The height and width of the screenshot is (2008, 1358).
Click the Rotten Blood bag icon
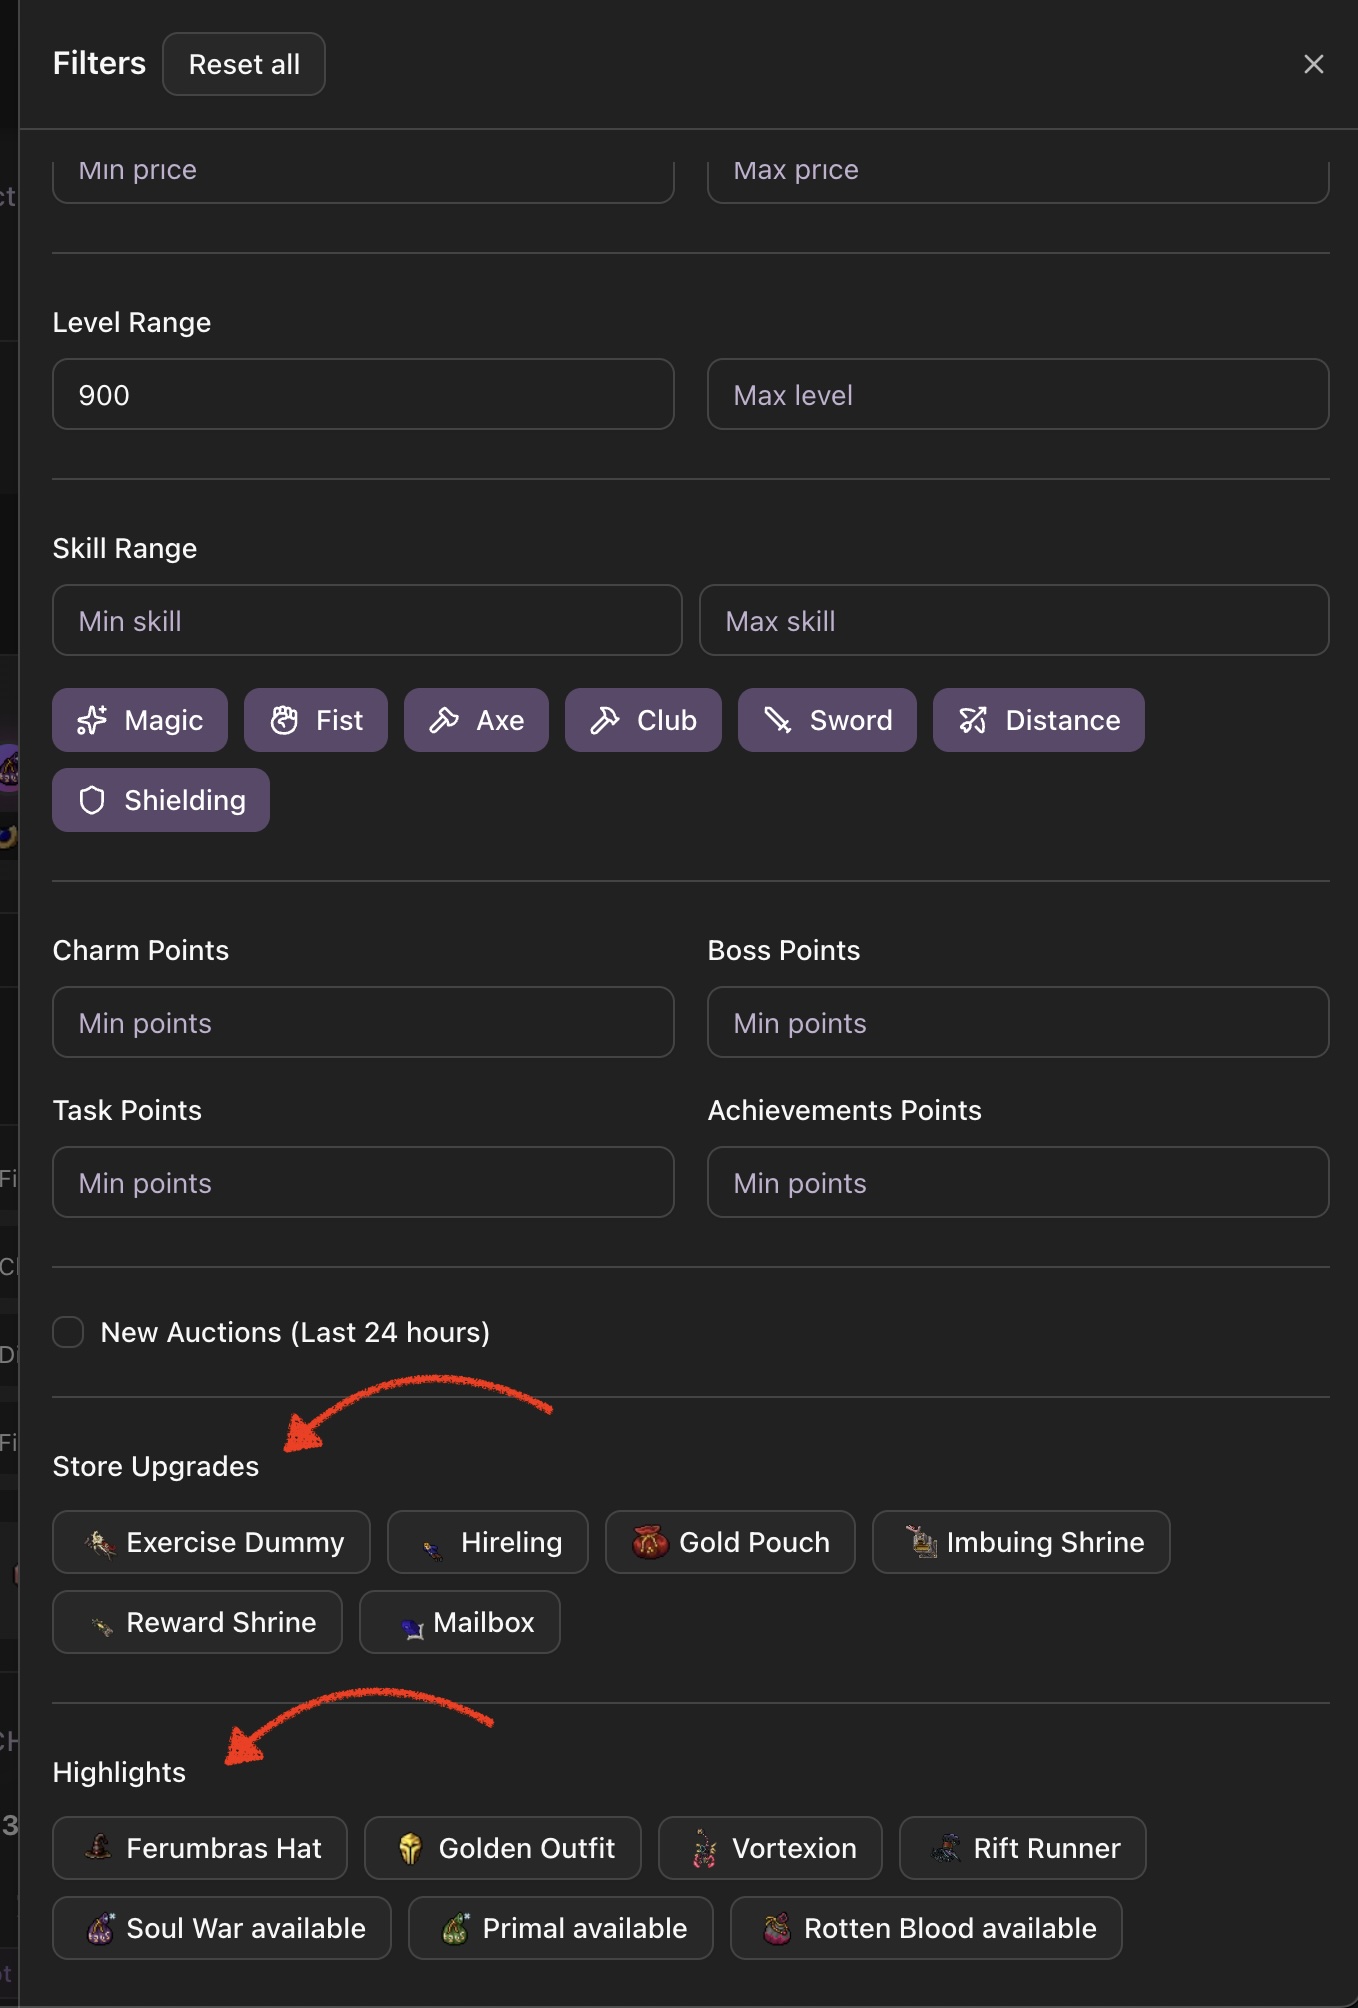click(x=777, y=1928)
